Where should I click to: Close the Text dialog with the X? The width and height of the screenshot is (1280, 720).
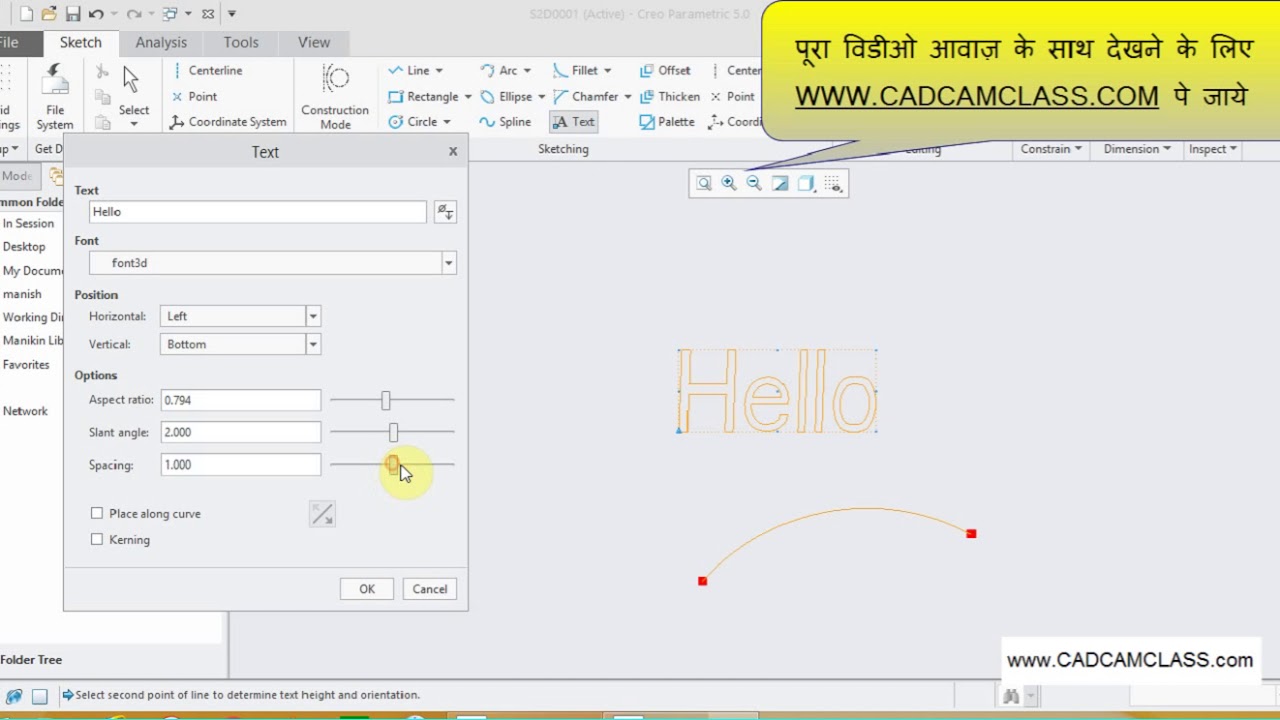click(453, 151)
